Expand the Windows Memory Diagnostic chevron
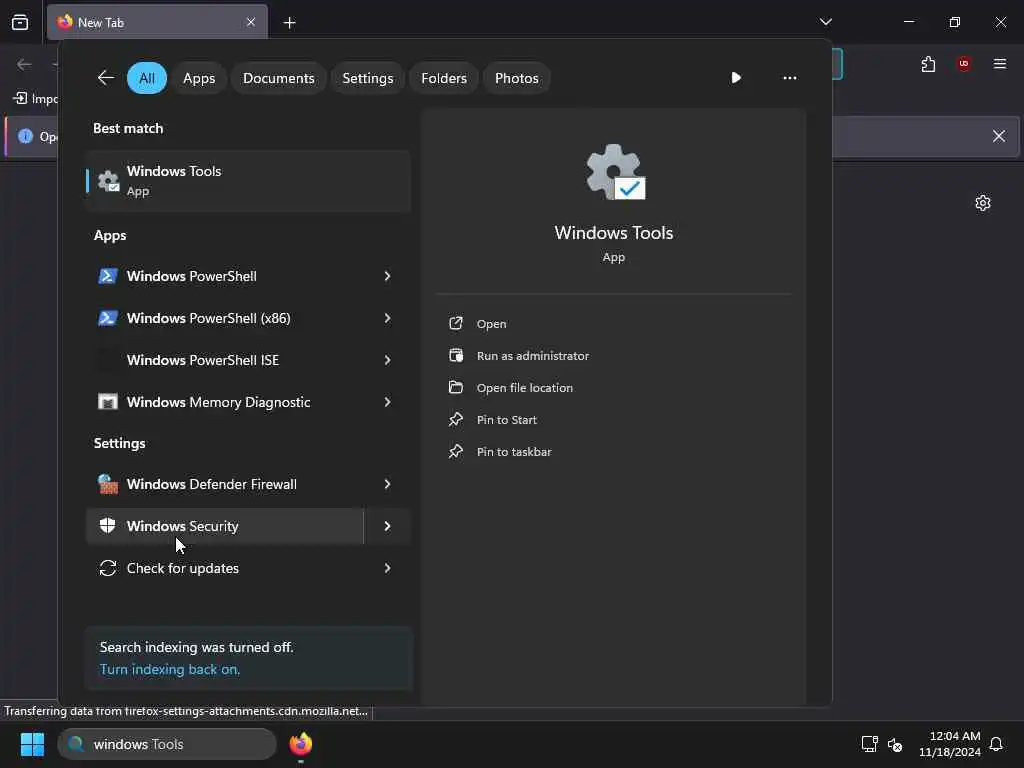 point(387,402)
